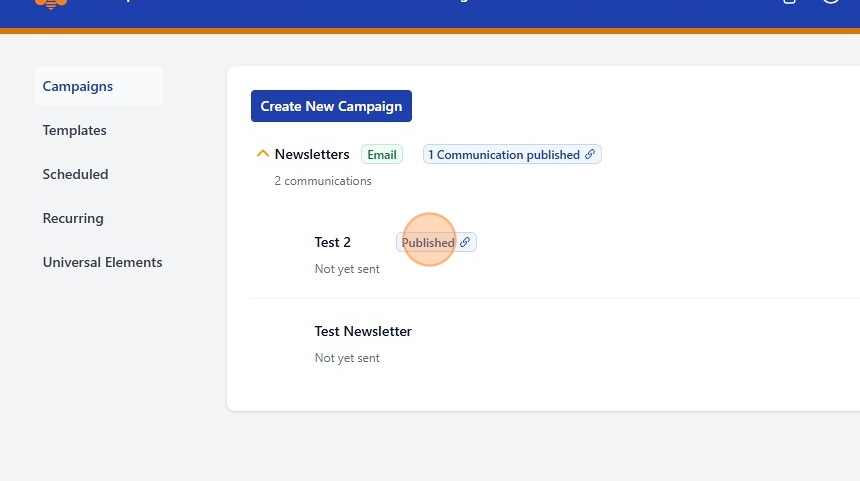Open the Test Newsletter communication

(x=363, y=331)
